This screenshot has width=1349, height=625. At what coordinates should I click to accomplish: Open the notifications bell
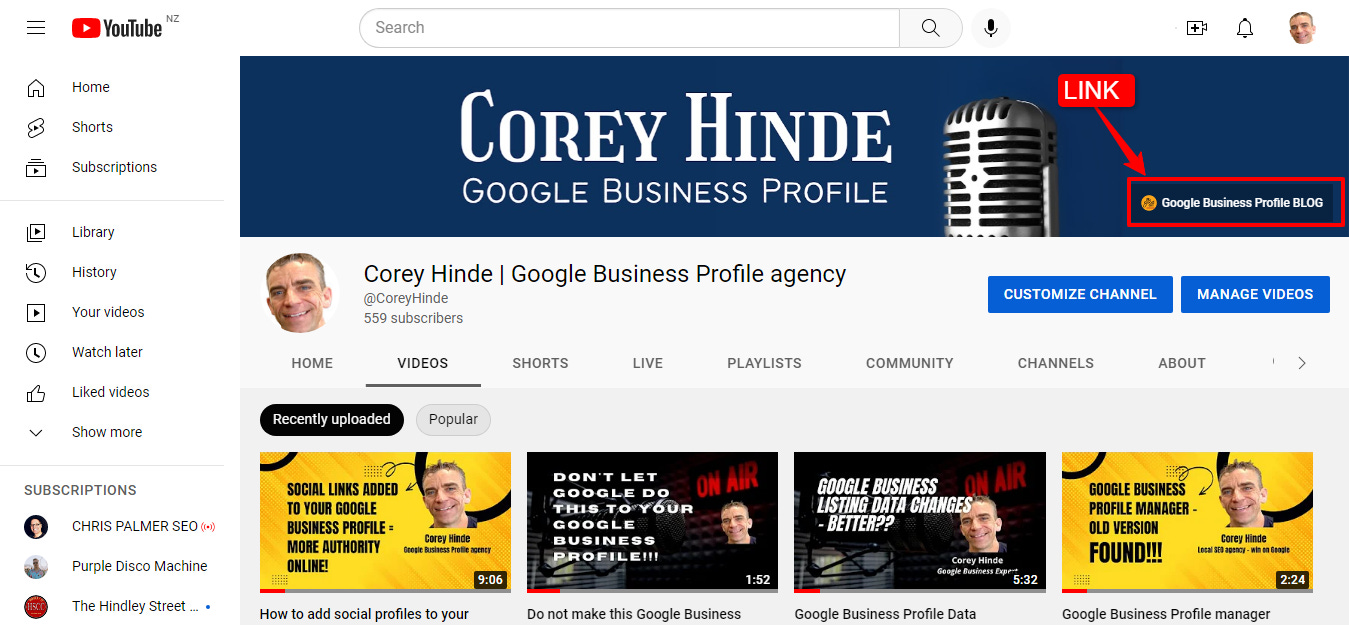1245,28
